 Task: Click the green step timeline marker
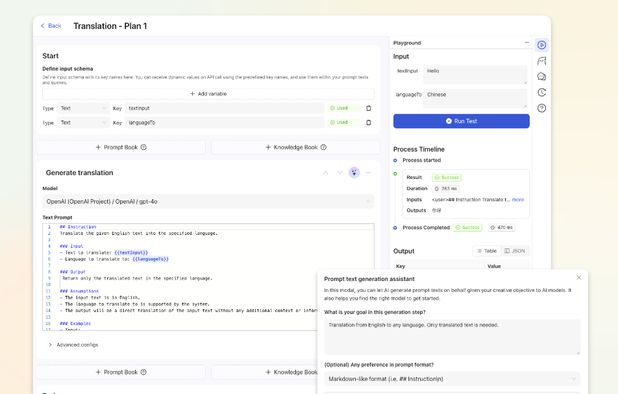[x=395, y=174]
